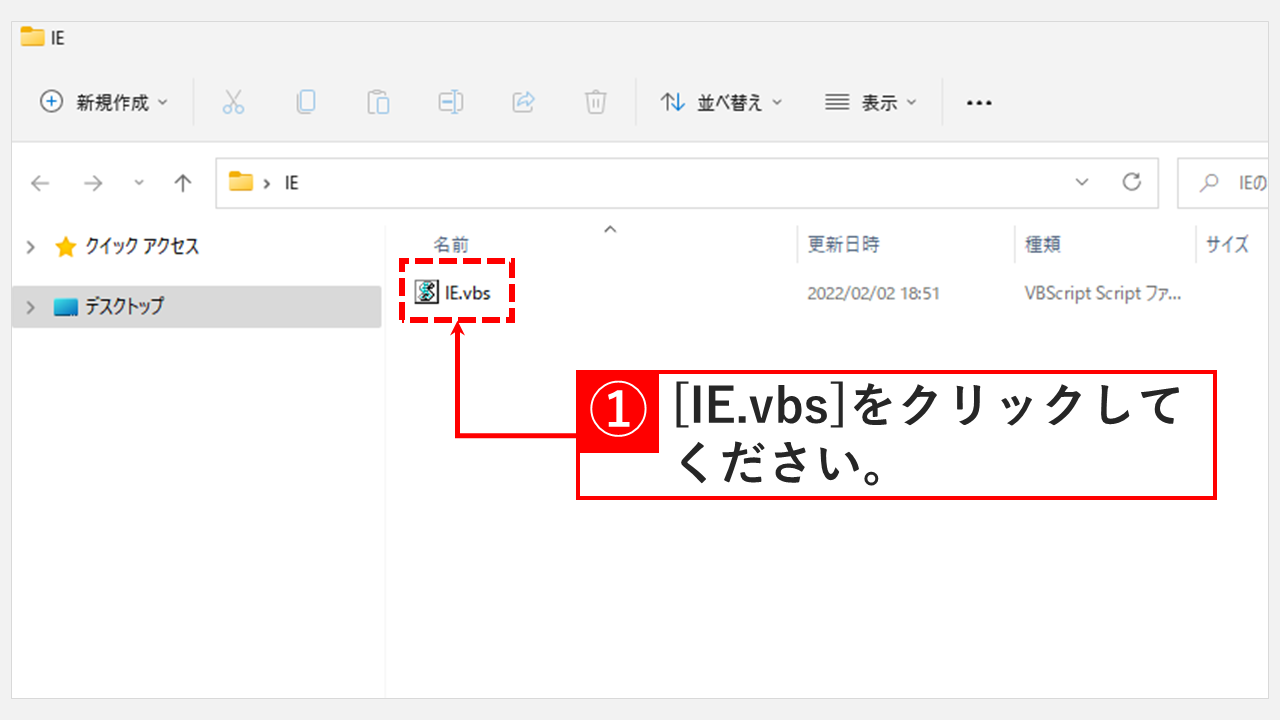Click the plus icon of 新規作成

tap(51, 101)
